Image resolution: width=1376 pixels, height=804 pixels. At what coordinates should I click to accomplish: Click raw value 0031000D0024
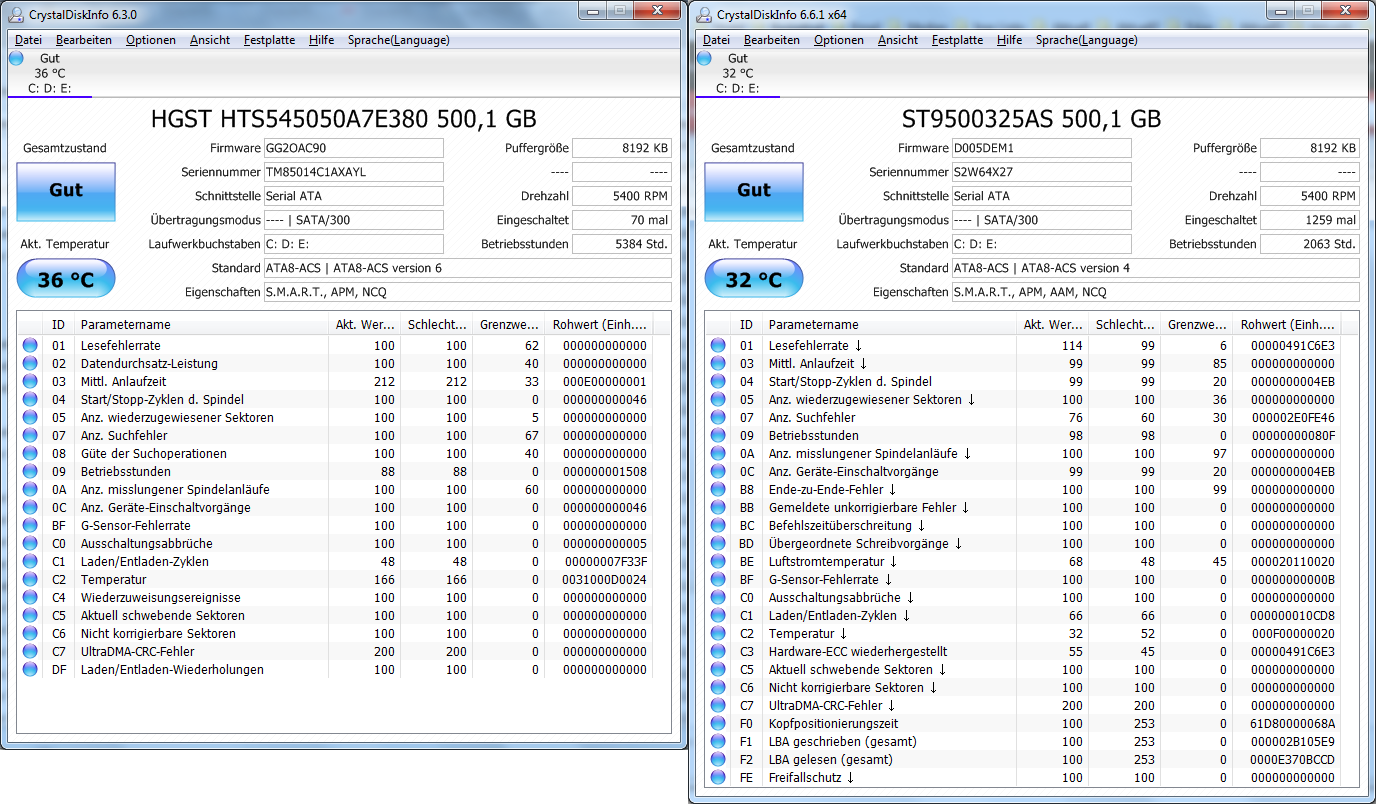pyautogui.click(x=606, y=580)
